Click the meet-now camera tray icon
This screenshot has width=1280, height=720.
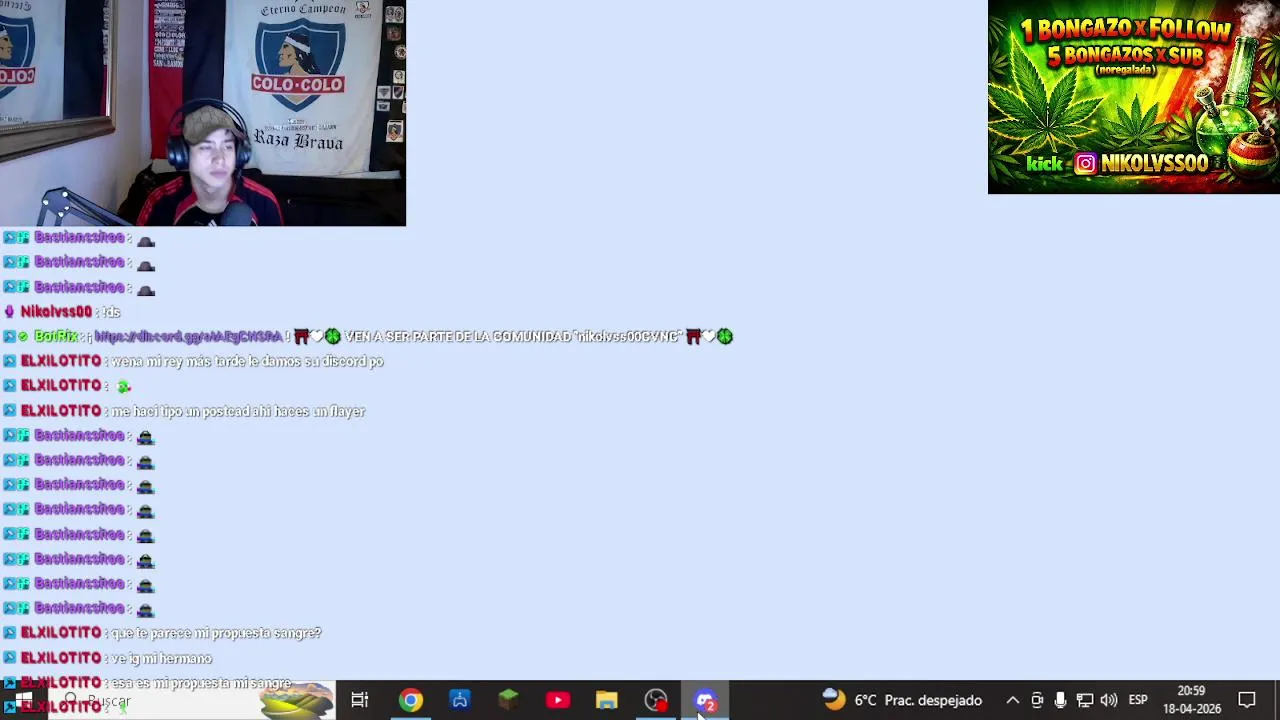pyautogui.click(x=1037, y=700)
